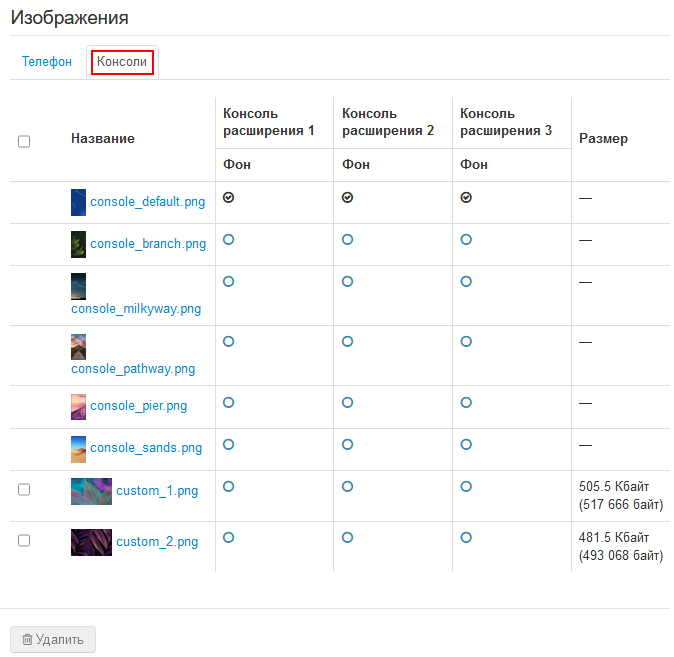Viewport: 674px width, 657px height.
Task: Select the Консоли tab
Action: (x=122, y=62)
